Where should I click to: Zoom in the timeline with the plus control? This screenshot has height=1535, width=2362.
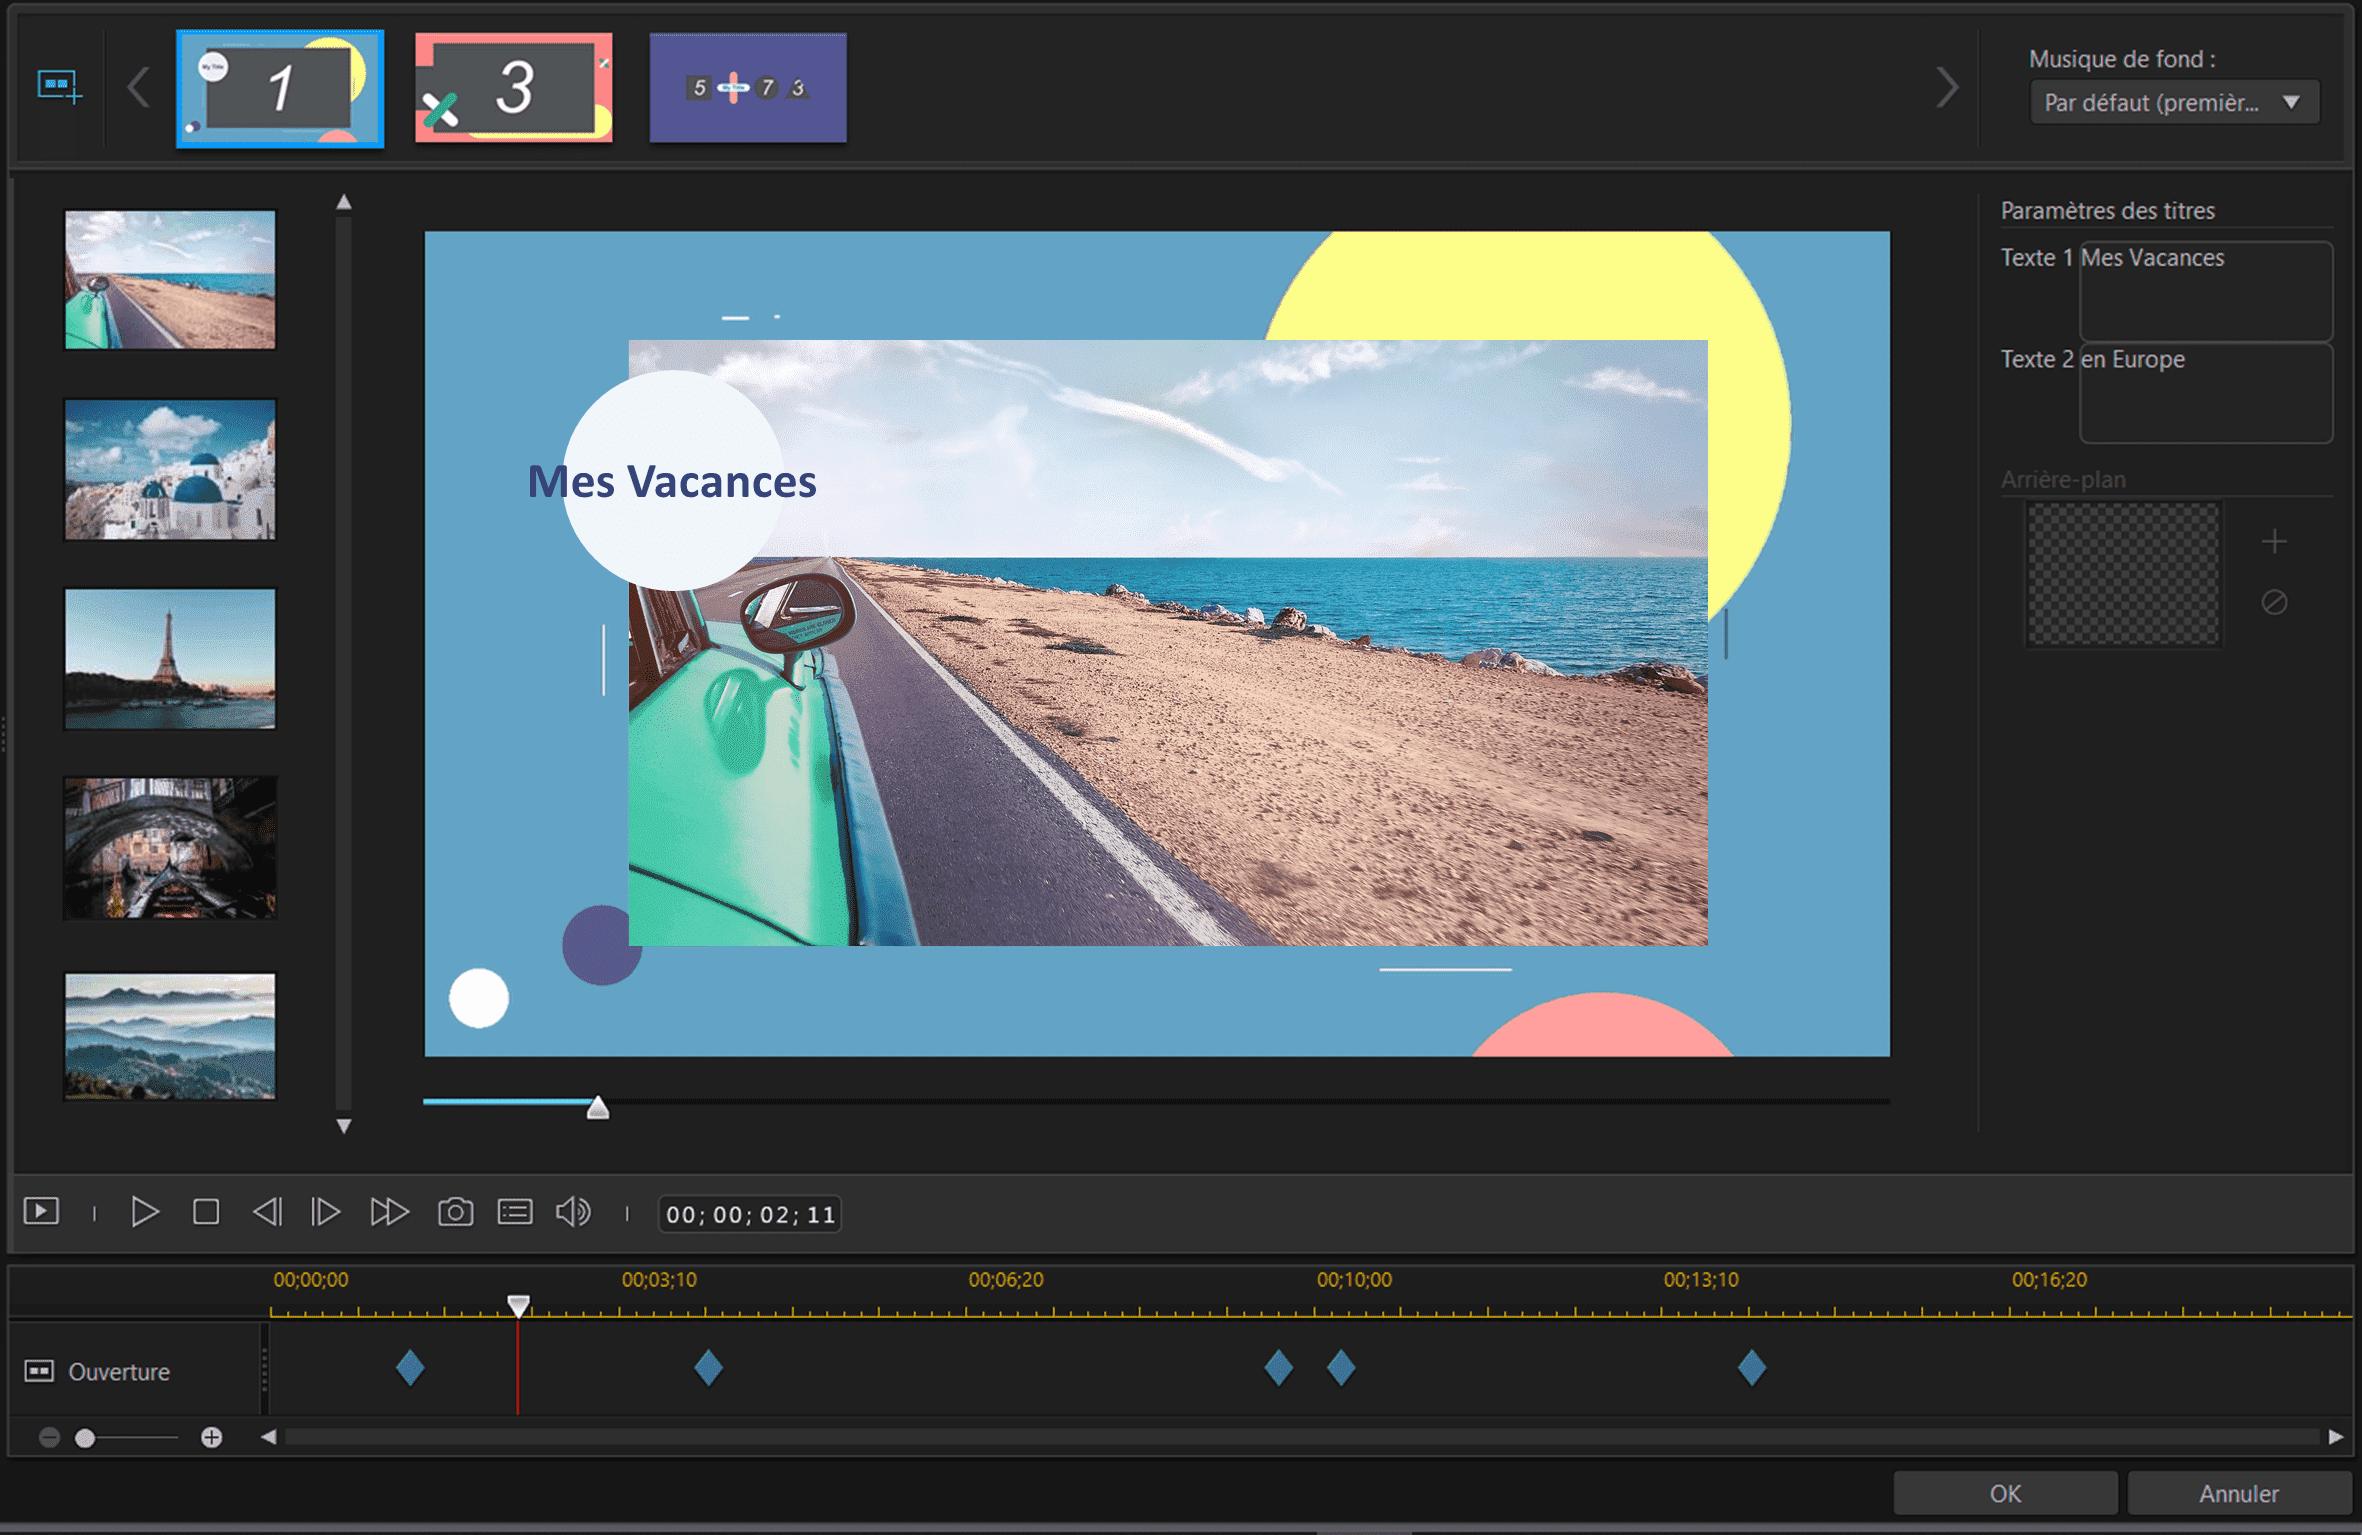coord(211,1437)
